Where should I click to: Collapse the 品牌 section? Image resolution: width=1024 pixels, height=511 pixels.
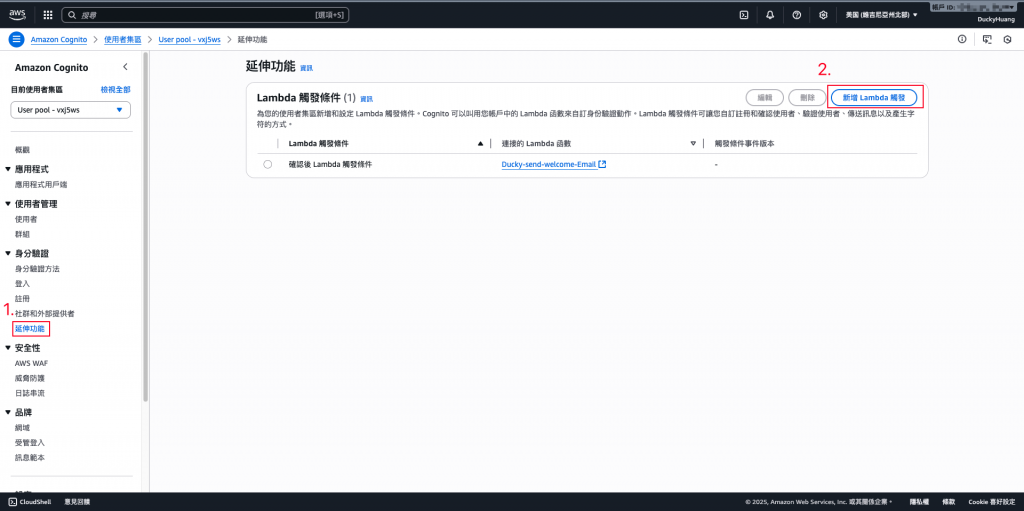coord(8,413)
